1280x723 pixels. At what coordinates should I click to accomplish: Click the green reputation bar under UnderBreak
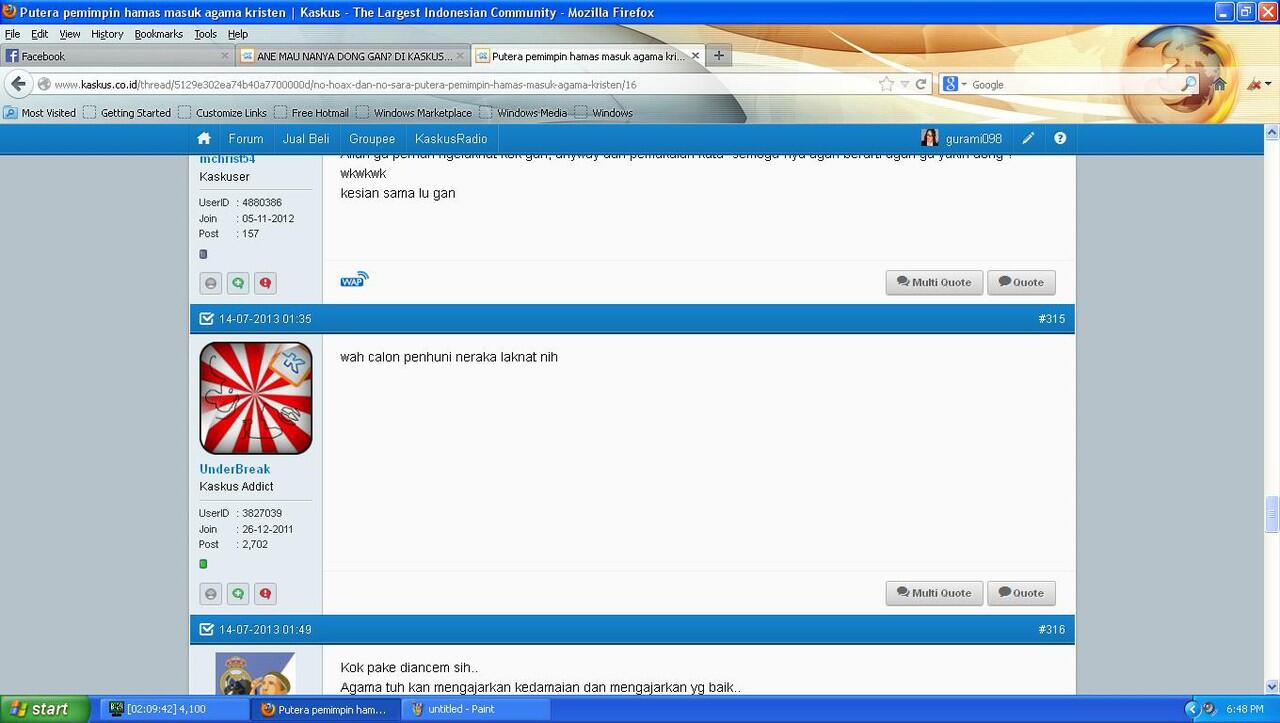(x=203, y=564)
